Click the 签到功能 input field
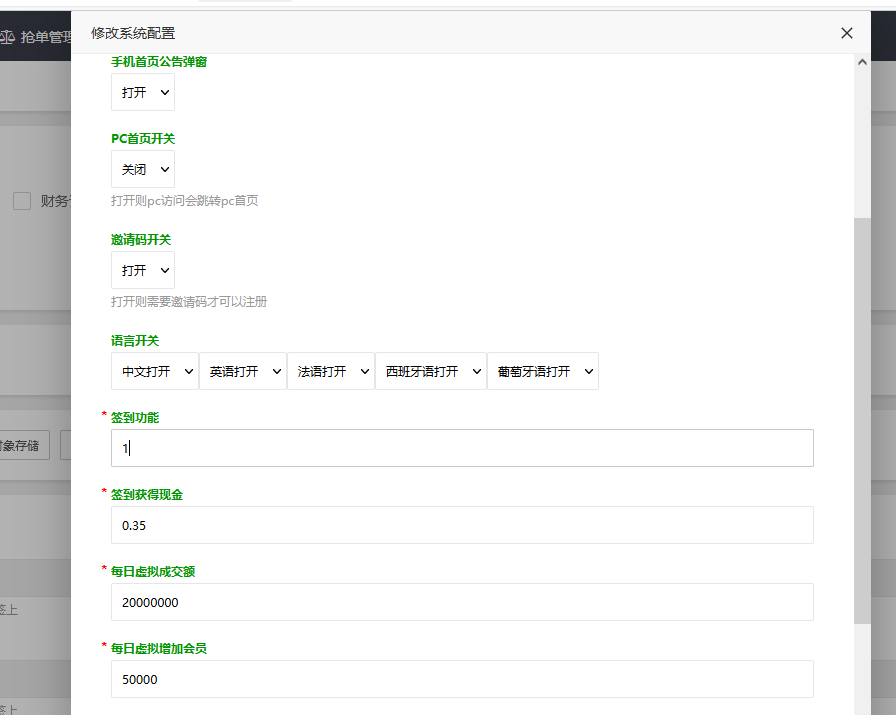 pos(460,448)
